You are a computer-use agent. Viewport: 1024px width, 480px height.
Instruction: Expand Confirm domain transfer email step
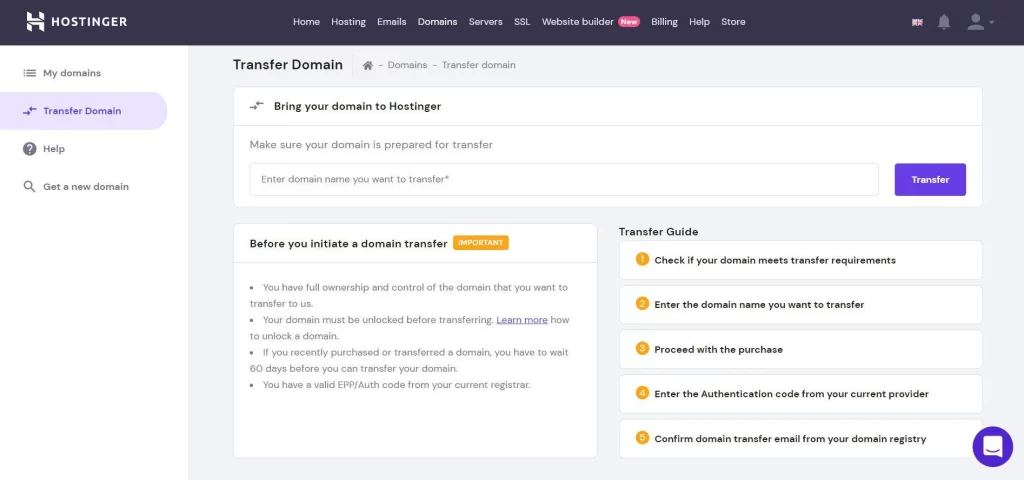[x=801, y=439]
